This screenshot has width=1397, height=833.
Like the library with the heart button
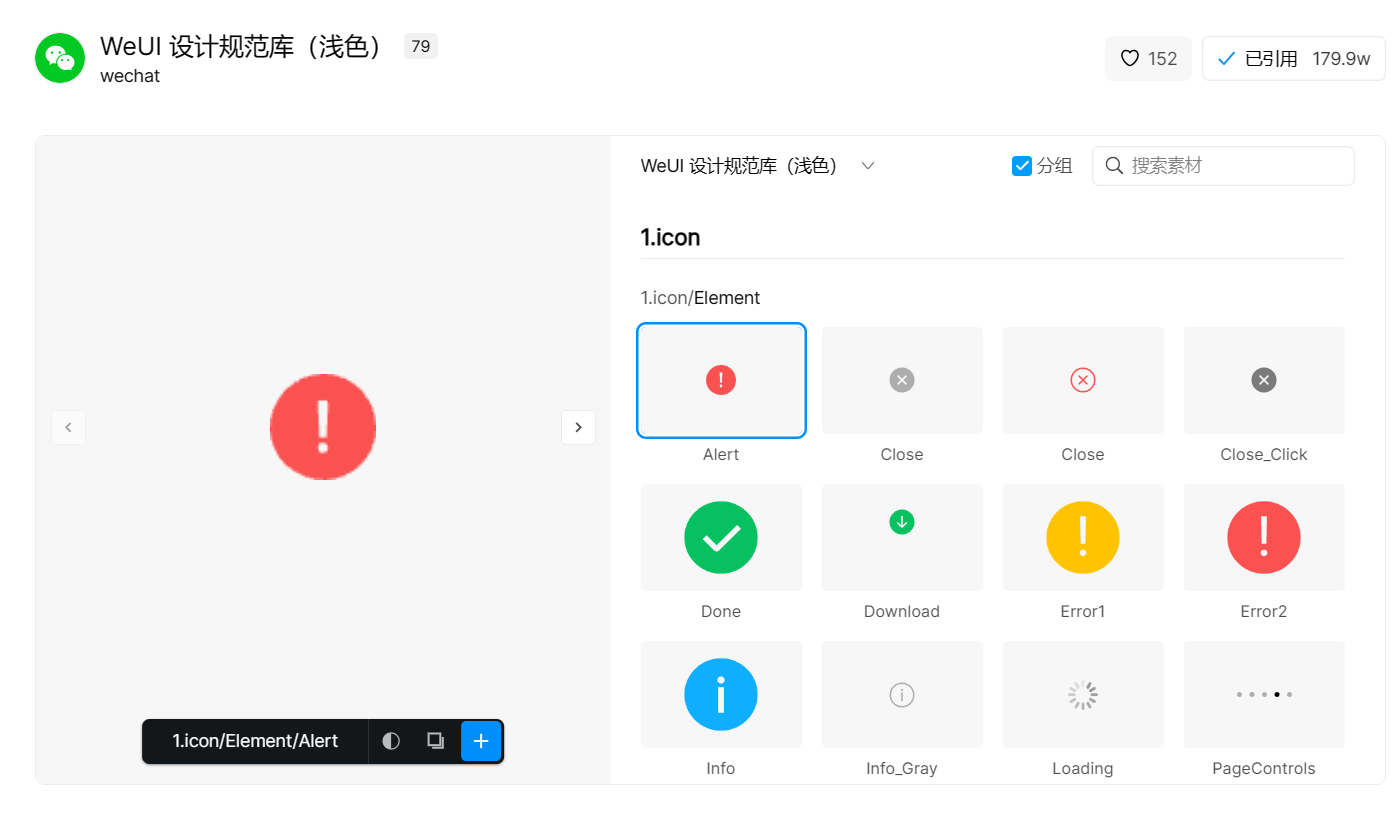pos(1148,59)
